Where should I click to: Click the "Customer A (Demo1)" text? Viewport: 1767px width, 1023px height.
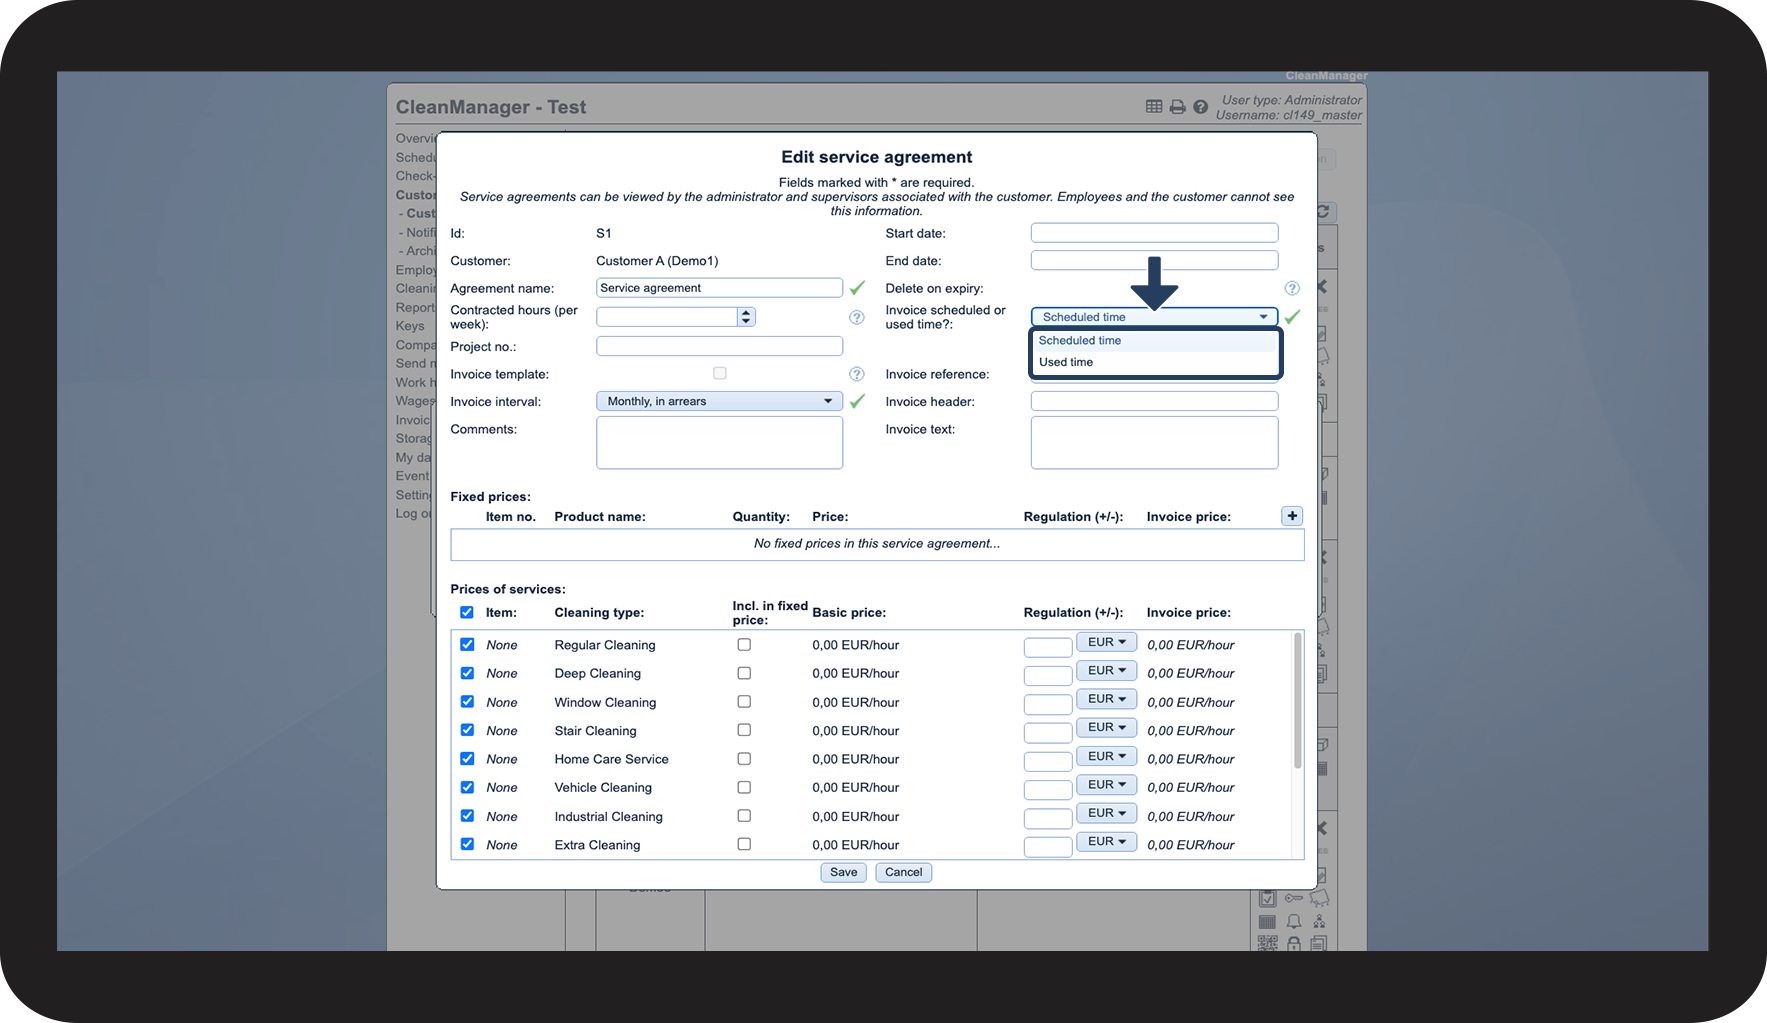(x=657, y=261)
